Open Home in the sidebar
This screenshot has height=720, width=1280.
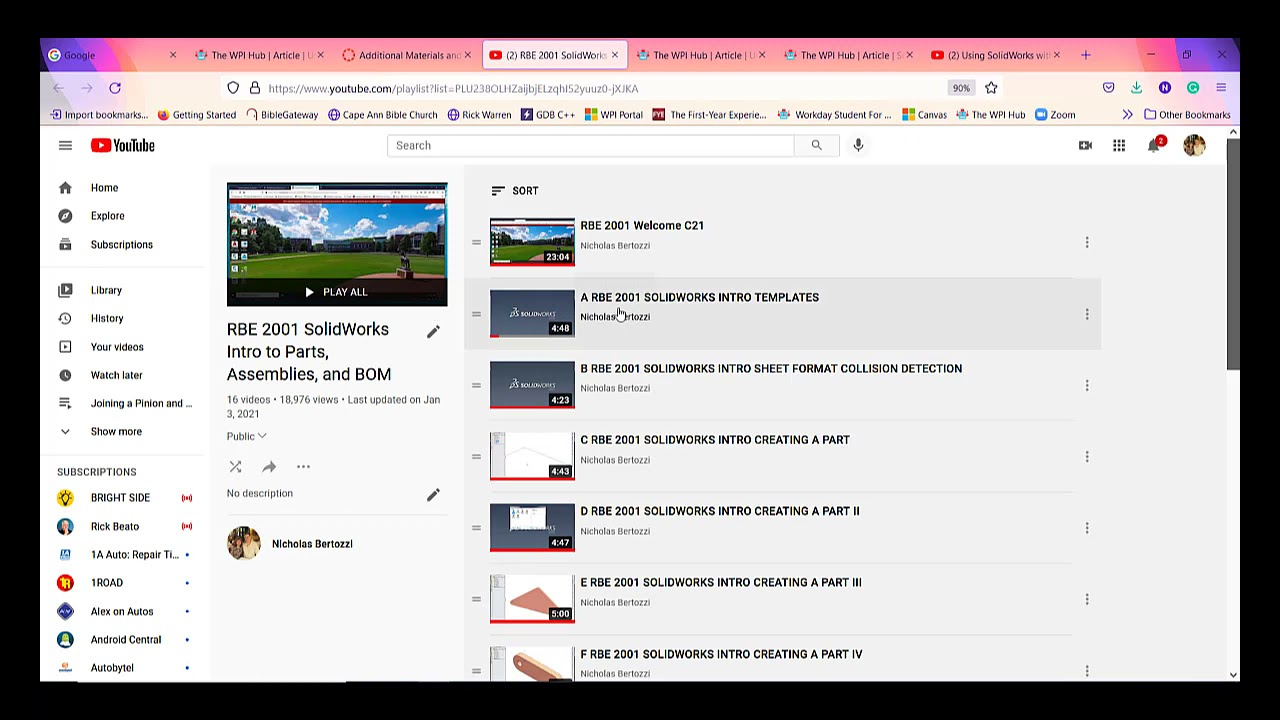tap(104, 188)
